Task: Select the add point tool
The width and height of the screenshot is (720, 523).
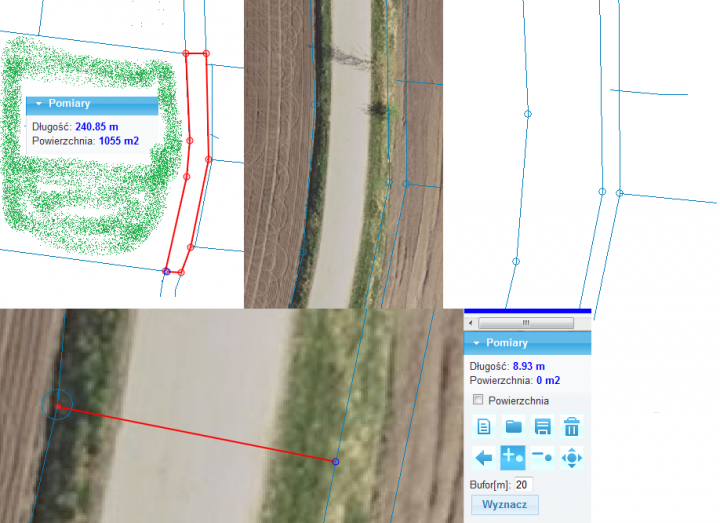Action: click(x=513, y=458)
